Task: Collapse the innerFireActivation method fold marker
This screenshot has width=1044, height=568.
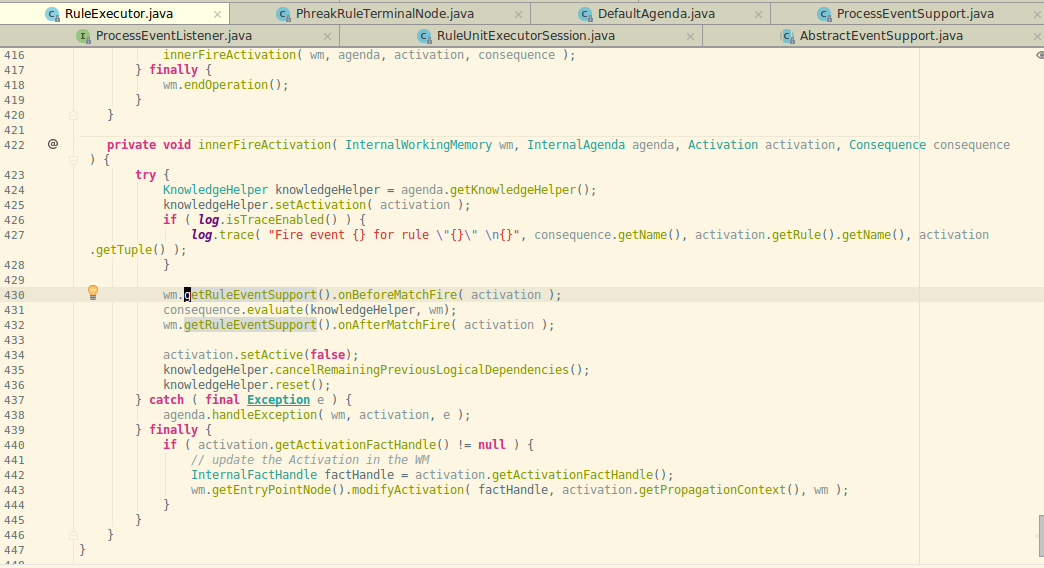Action: point(73,160)
